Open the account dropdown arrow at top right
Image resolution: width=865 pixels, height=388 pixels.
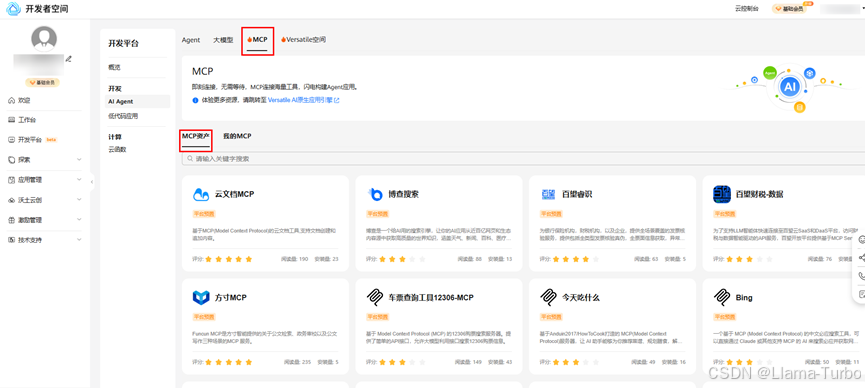click(x=863, y=8)
